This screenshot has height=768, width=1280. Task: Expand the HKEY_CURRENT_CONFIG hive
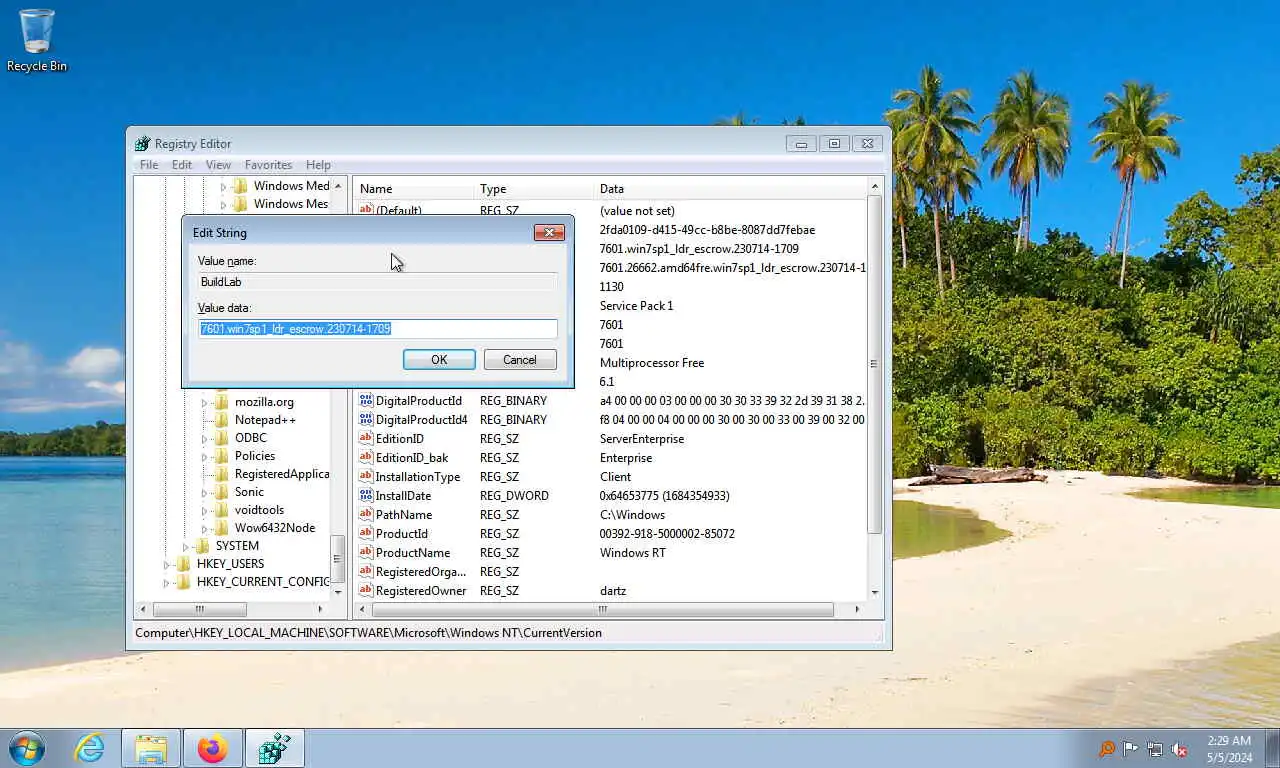[167, 582]
